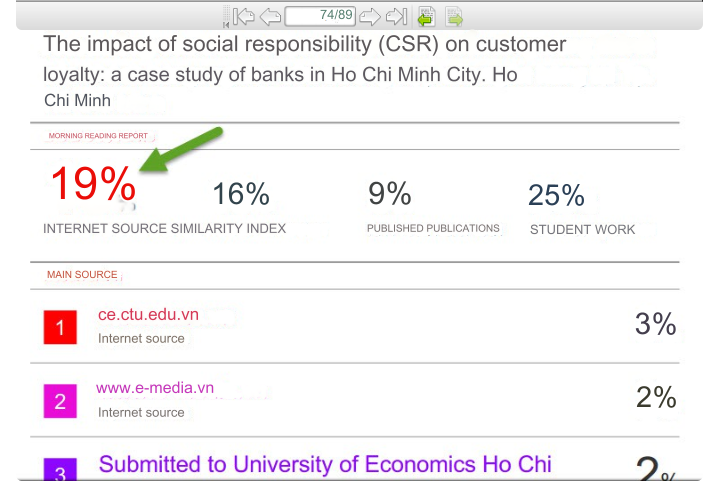Click the next document icon
Image resolution: width=717 pixels, height=491 pixels.
click(454, 16)
